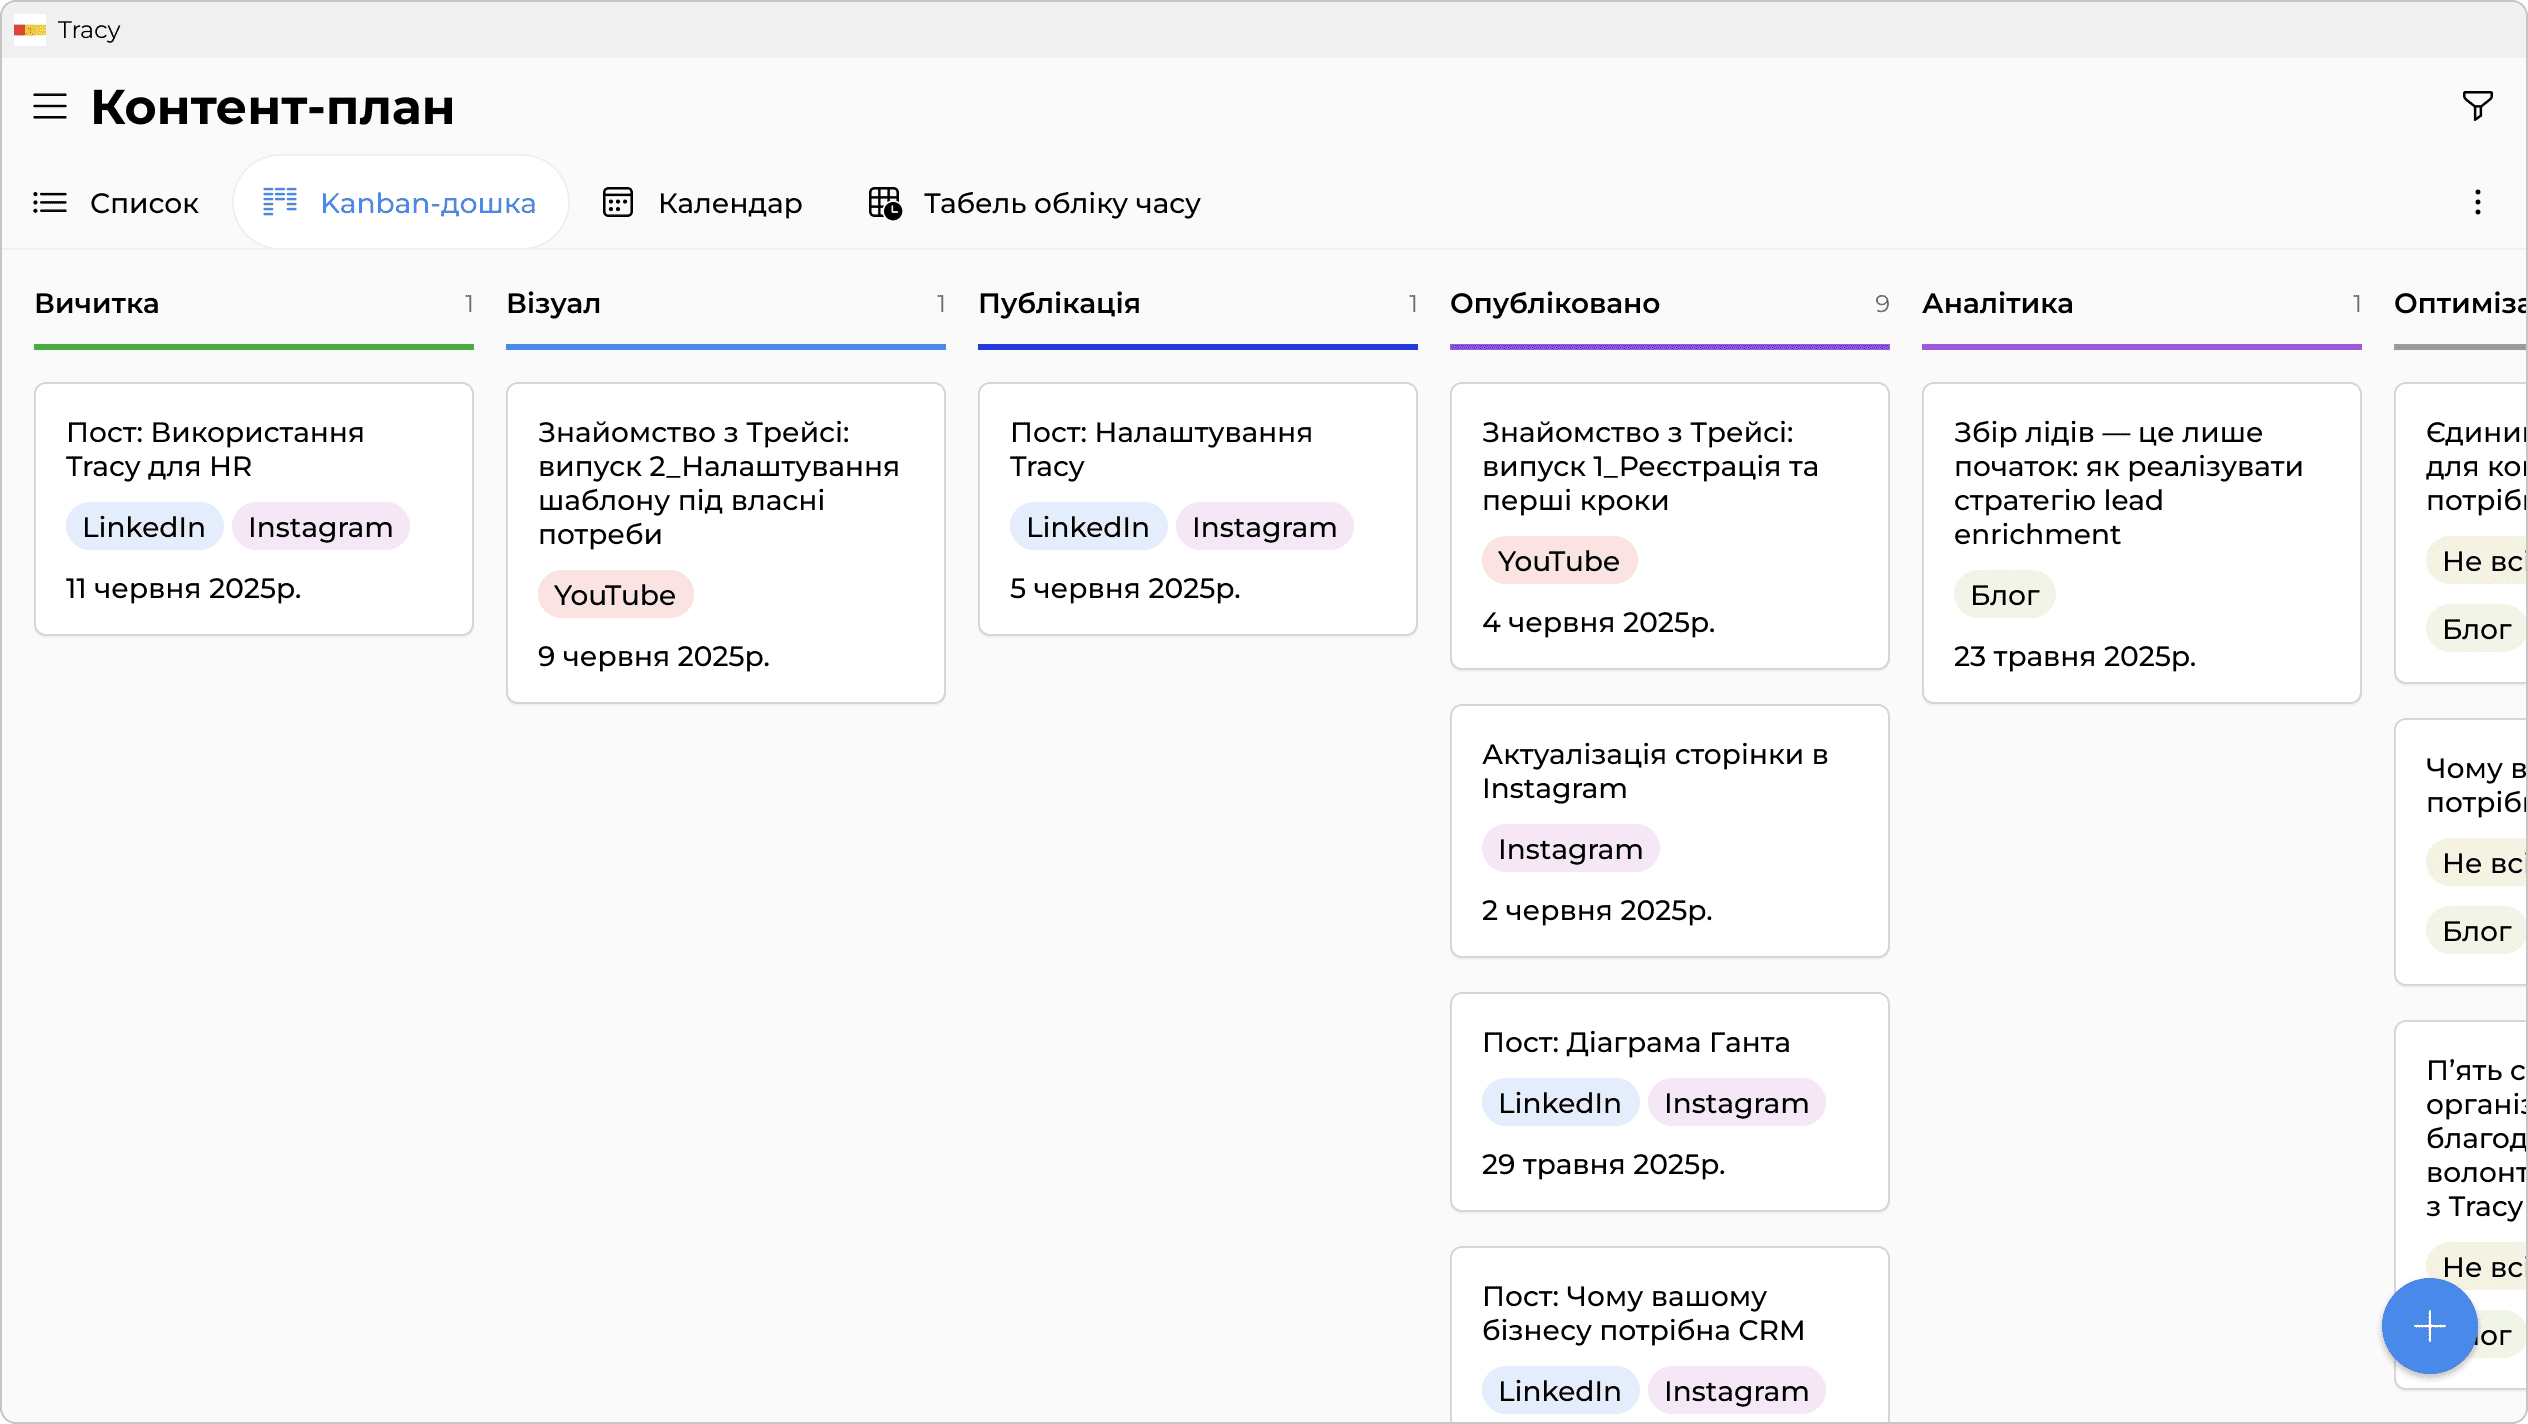Screen dimensions: 2528x1424
Task: Open card Пост: Діаграма Ганта
Action: pos(1670,1102)
